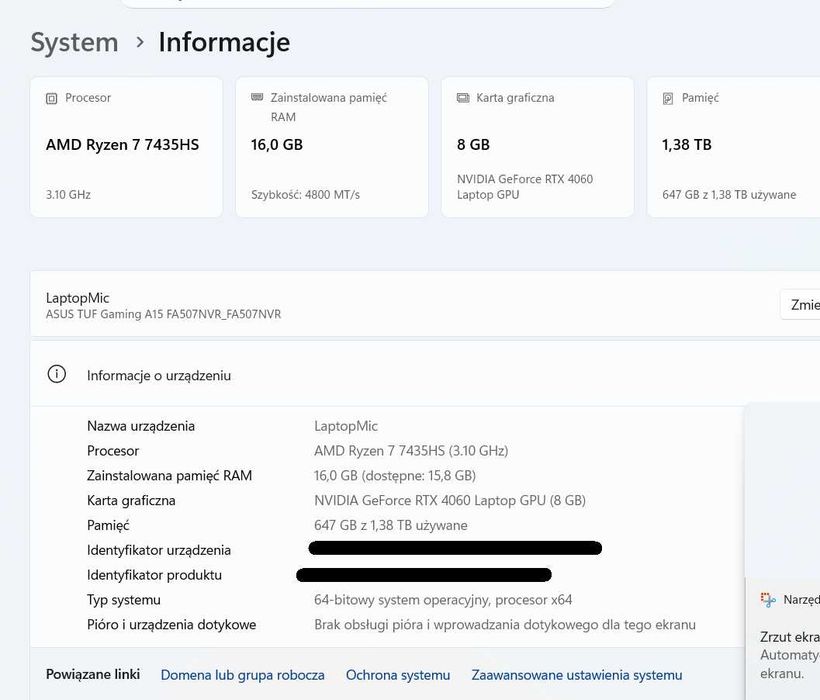
Task: Open Zaawansowane ustawienia systemu link
Action: [x=577, y=675]
